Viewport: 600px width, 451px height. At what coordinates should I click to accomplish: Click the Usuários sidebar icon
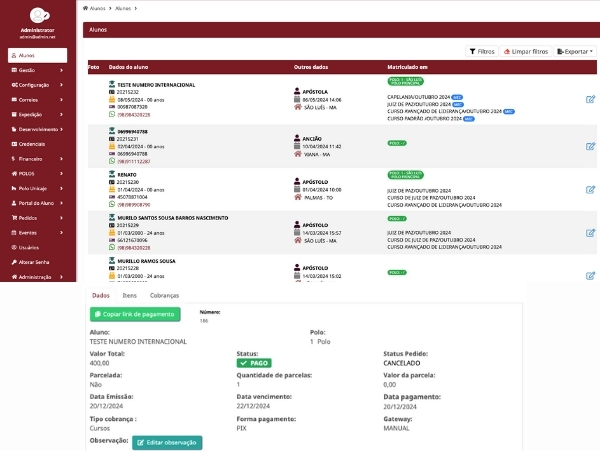pos(14,247)
